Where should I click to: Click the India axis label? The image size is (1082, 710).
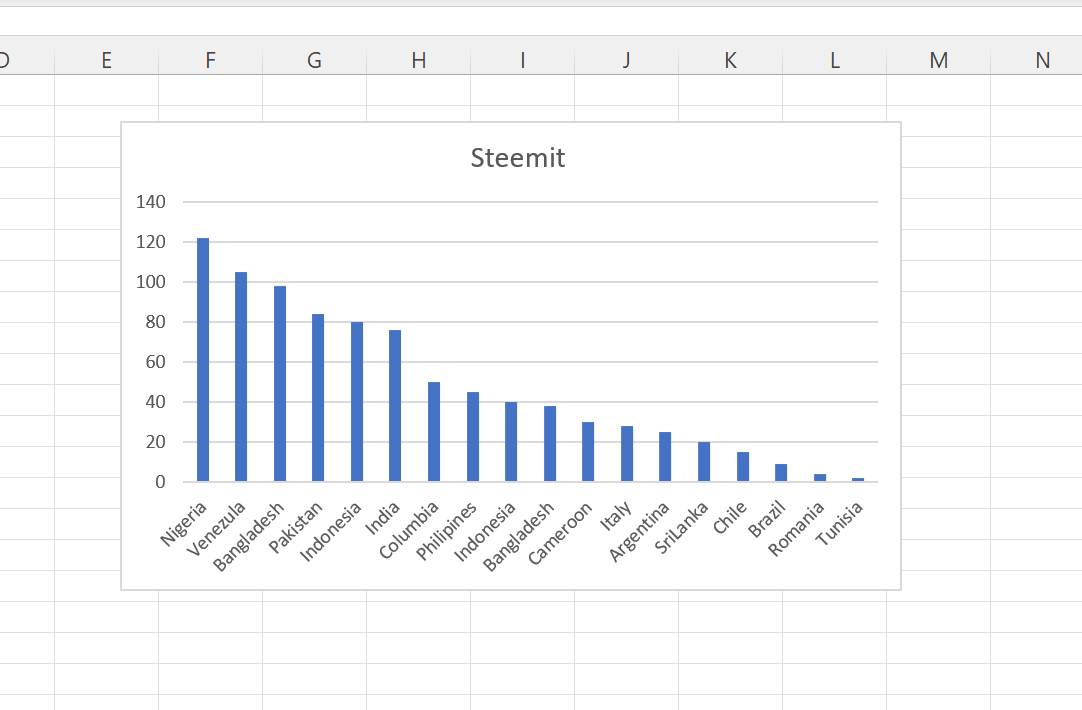click(x=382, y=518)
